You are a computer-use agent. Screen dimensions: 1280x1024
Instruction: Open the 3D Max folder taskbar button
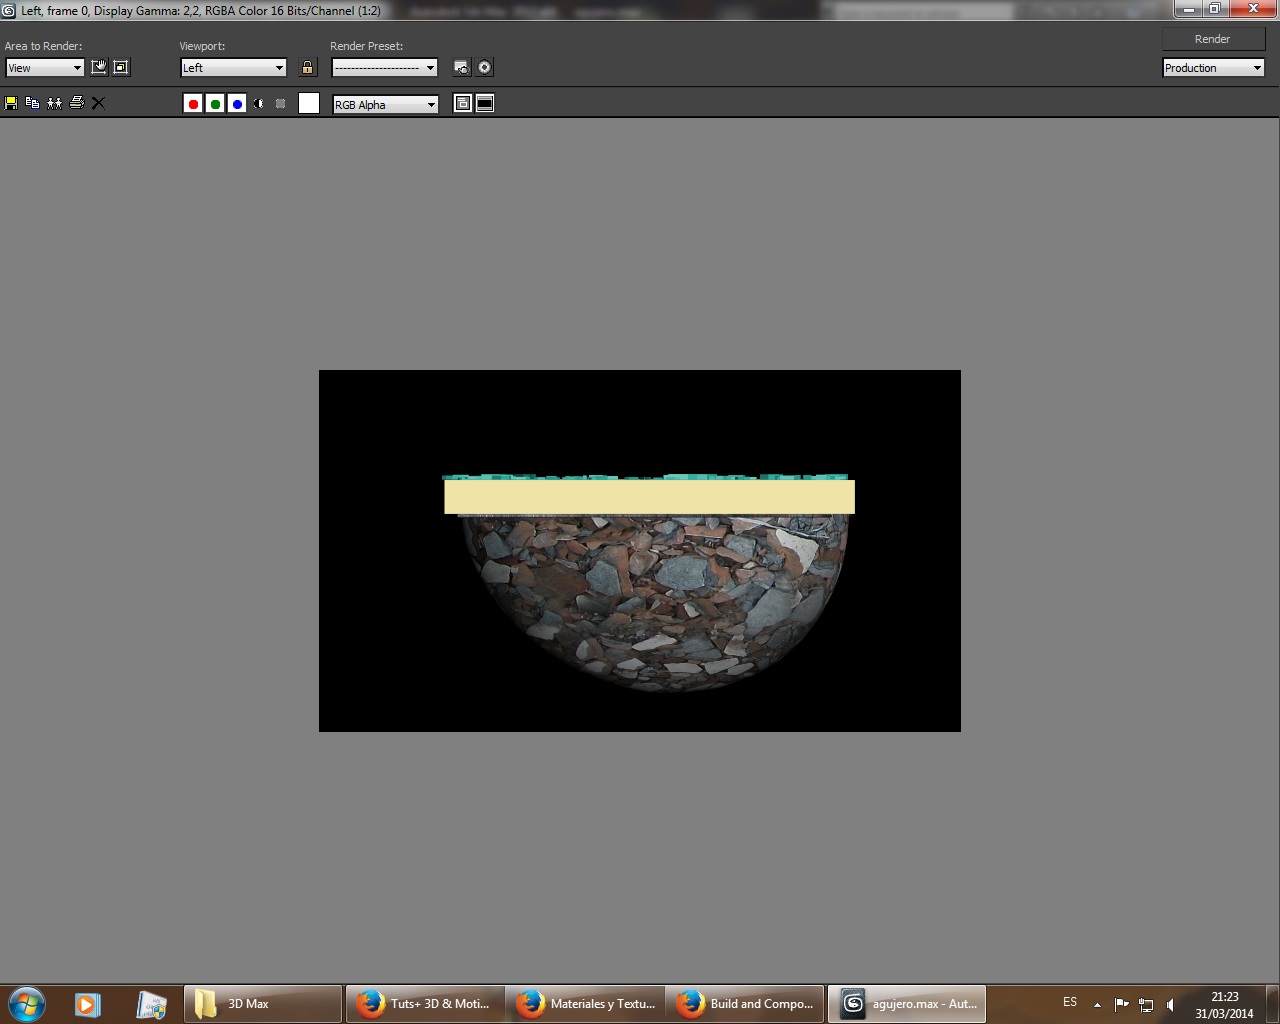click(263, 1004)
